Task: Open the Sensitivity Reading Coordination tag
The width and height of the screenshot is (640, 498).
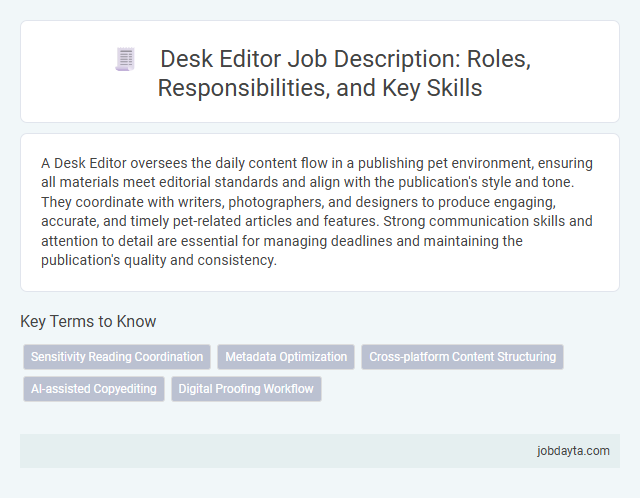Action: (117, 357)
